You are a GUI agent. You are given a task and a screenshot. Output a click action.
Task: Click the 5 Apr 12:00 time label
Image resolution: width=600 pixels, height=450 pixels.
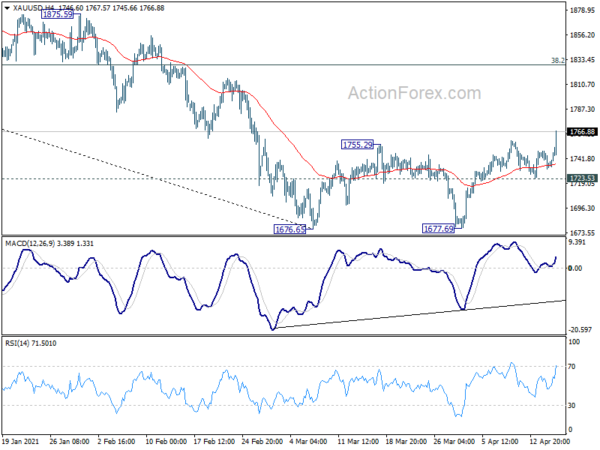(x=500, y=441)
